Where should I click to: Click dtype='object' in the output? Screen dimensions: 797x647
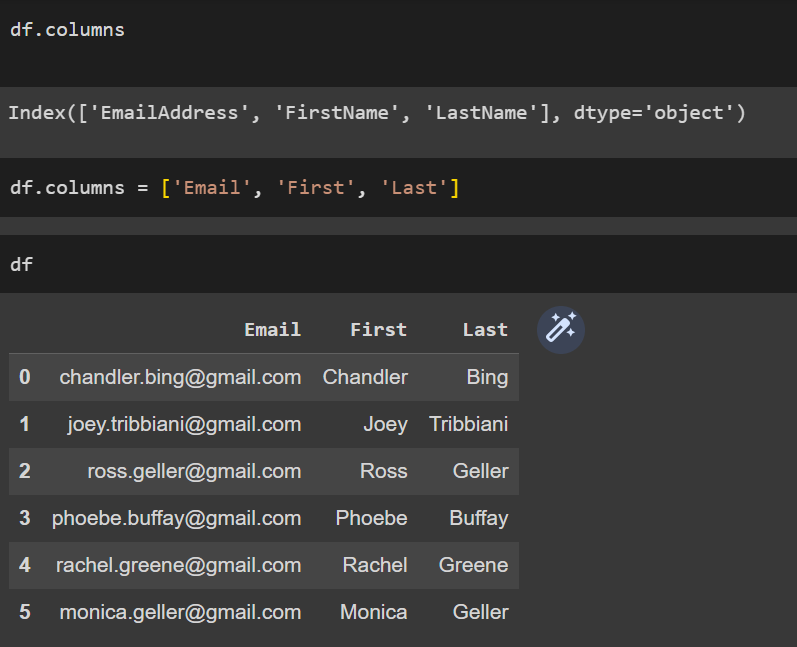pos(653,113)
